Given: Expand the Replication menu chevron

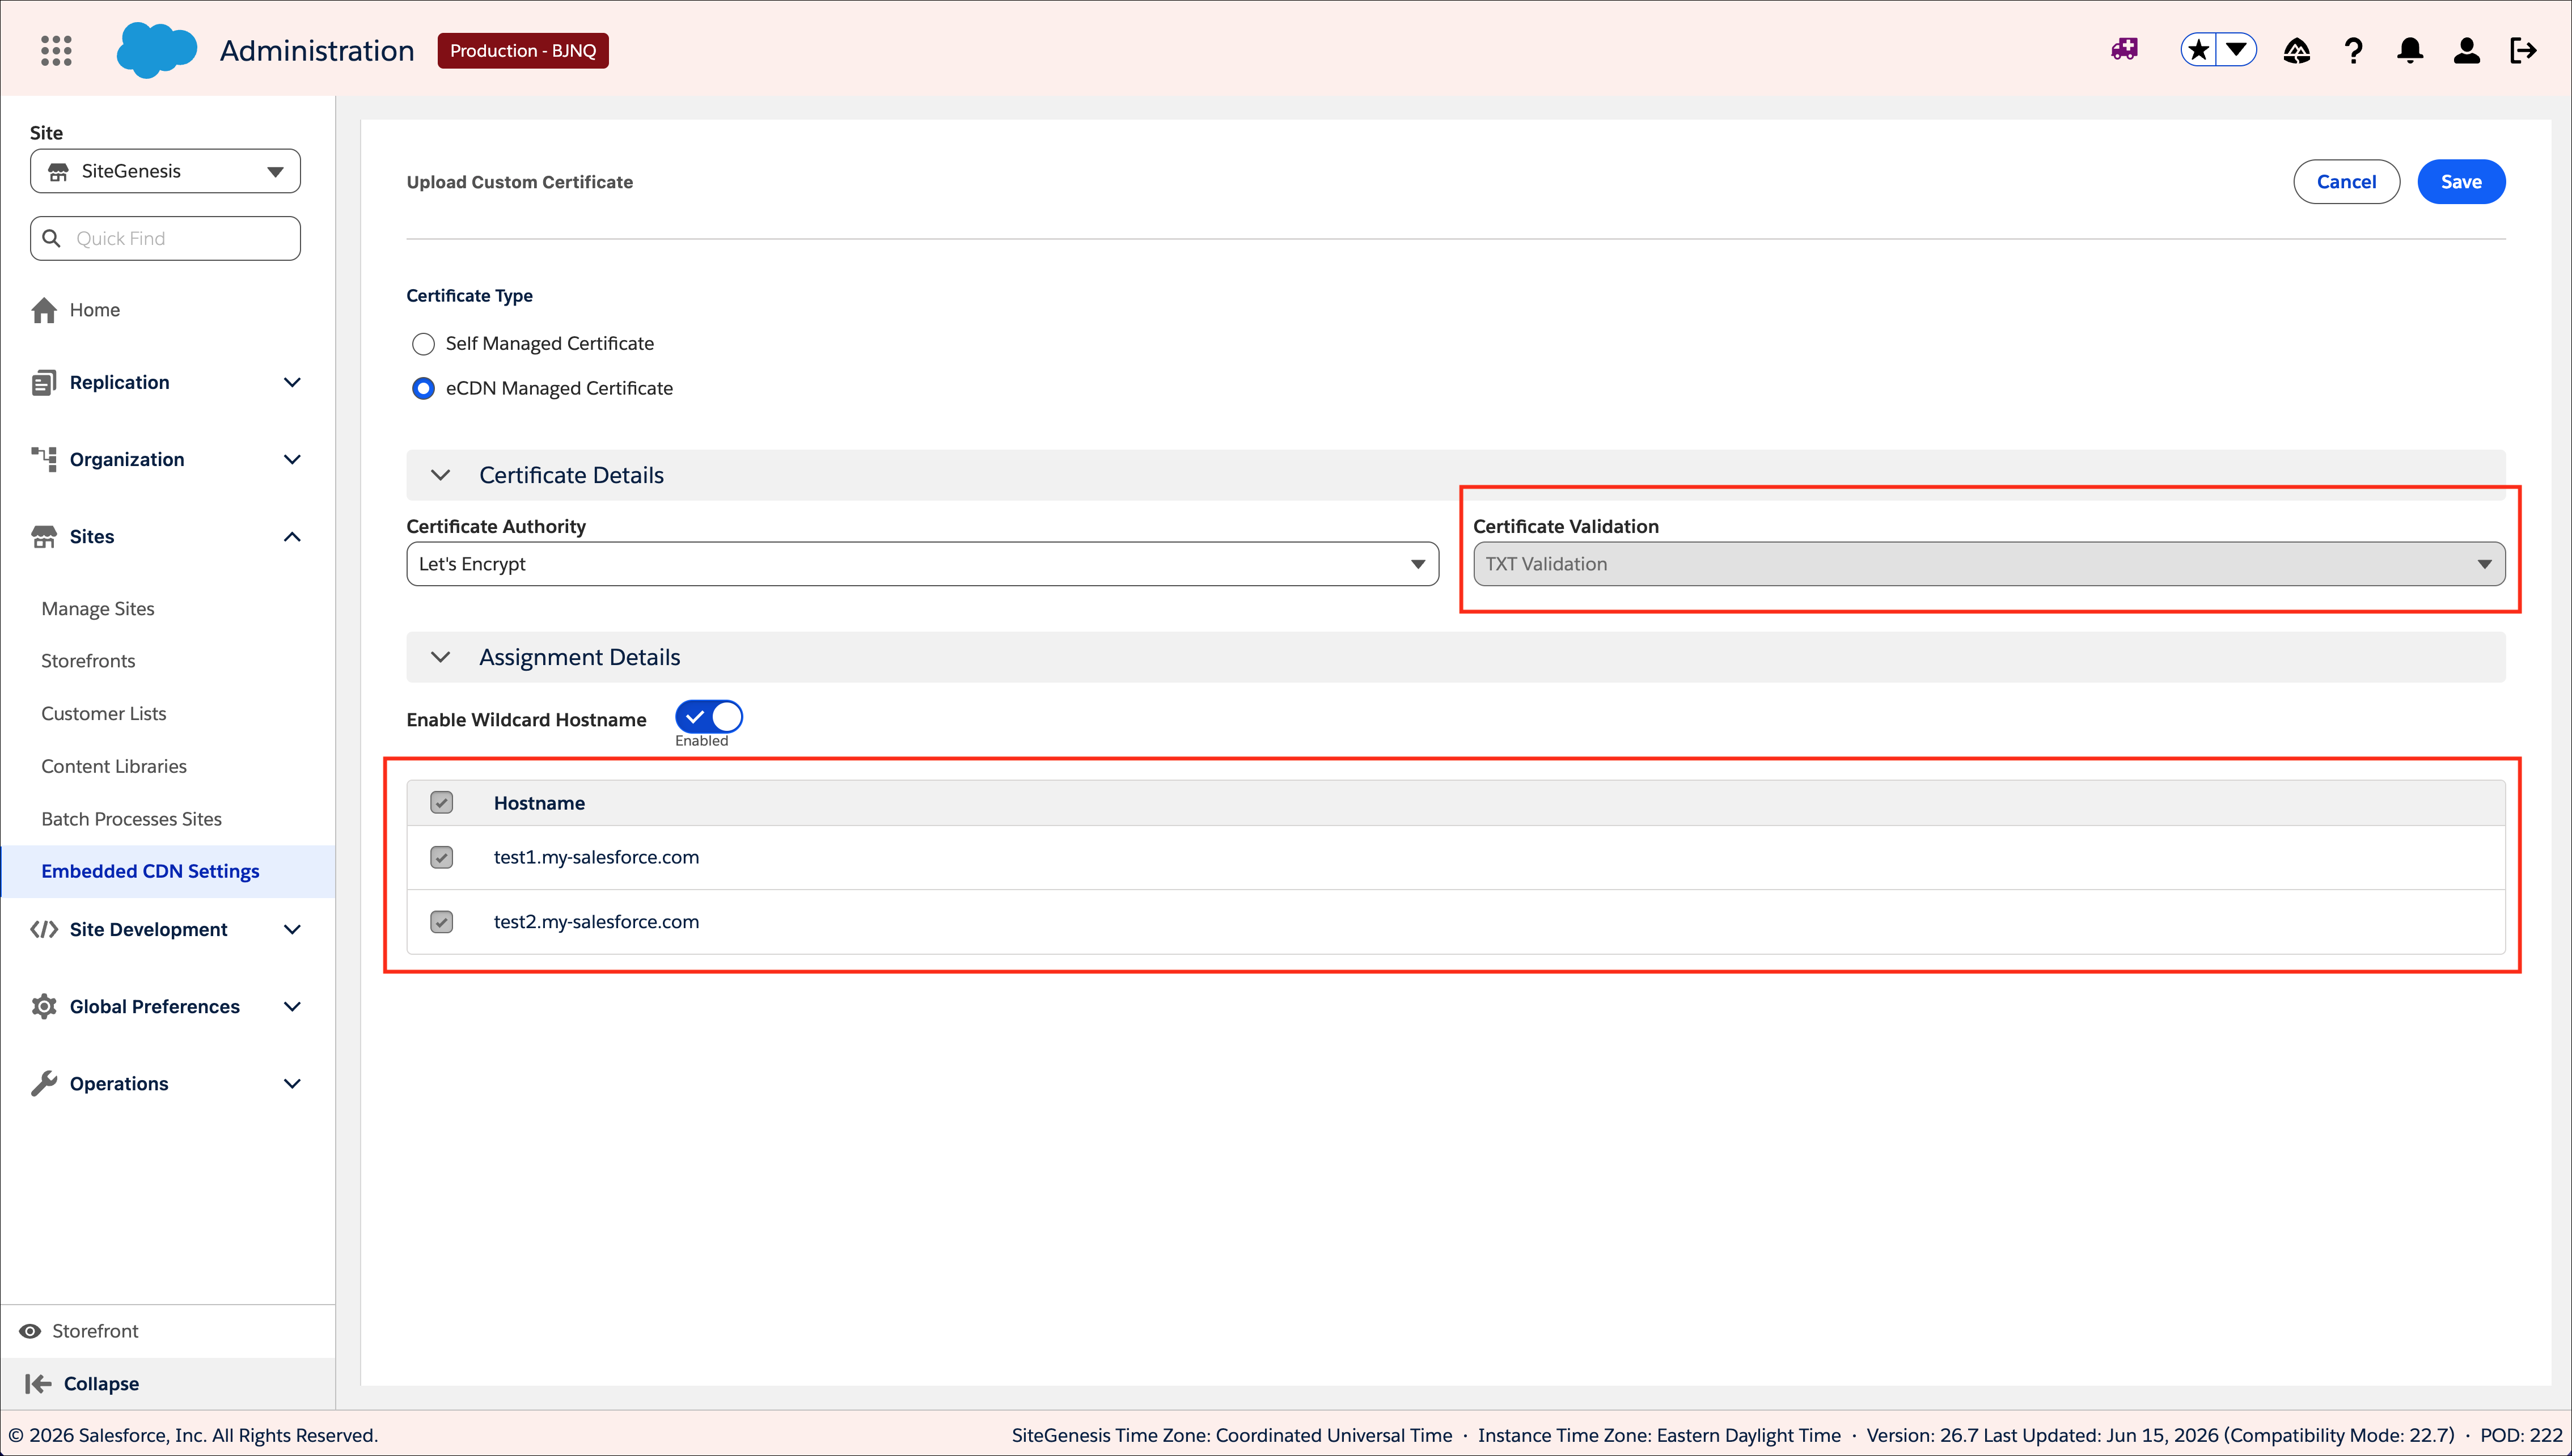Looking at the screenshot, I should [292, 382].
